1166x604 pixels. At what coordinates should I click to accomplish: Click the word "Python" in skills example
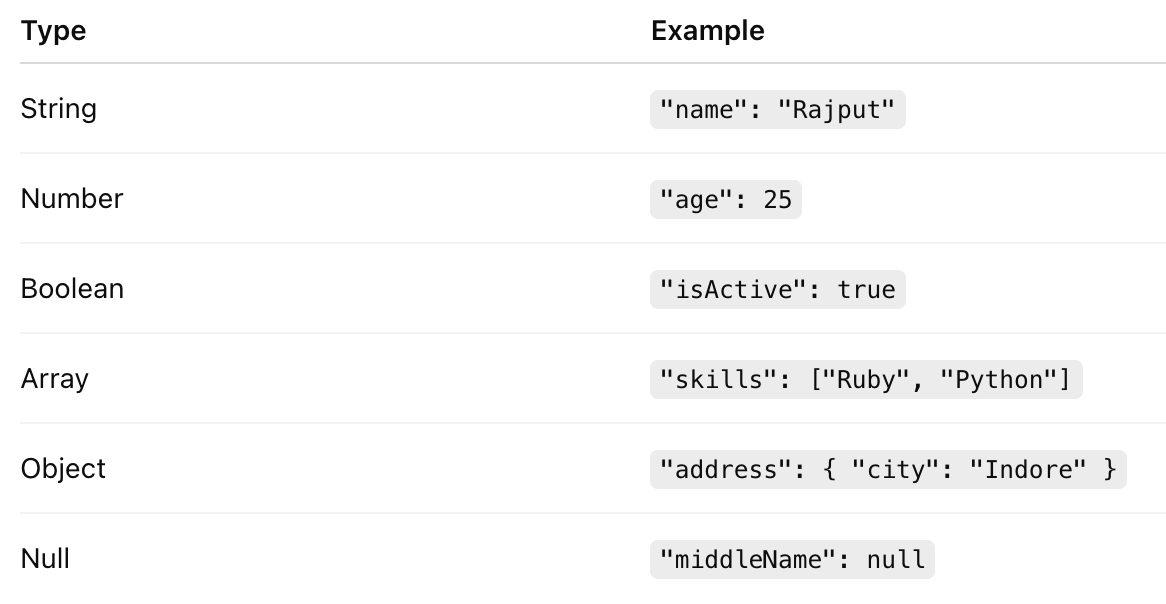pos(998,379)
